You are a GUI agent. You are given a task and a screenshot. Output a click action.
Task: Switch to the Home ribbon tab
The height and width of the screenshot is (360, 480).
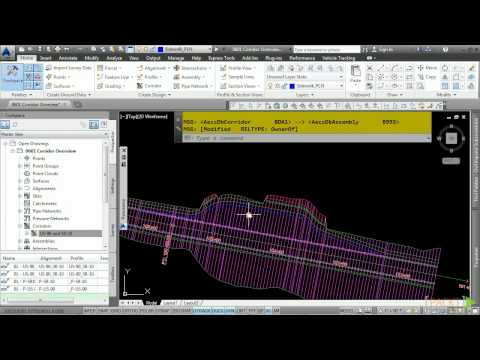coord(27,58)
